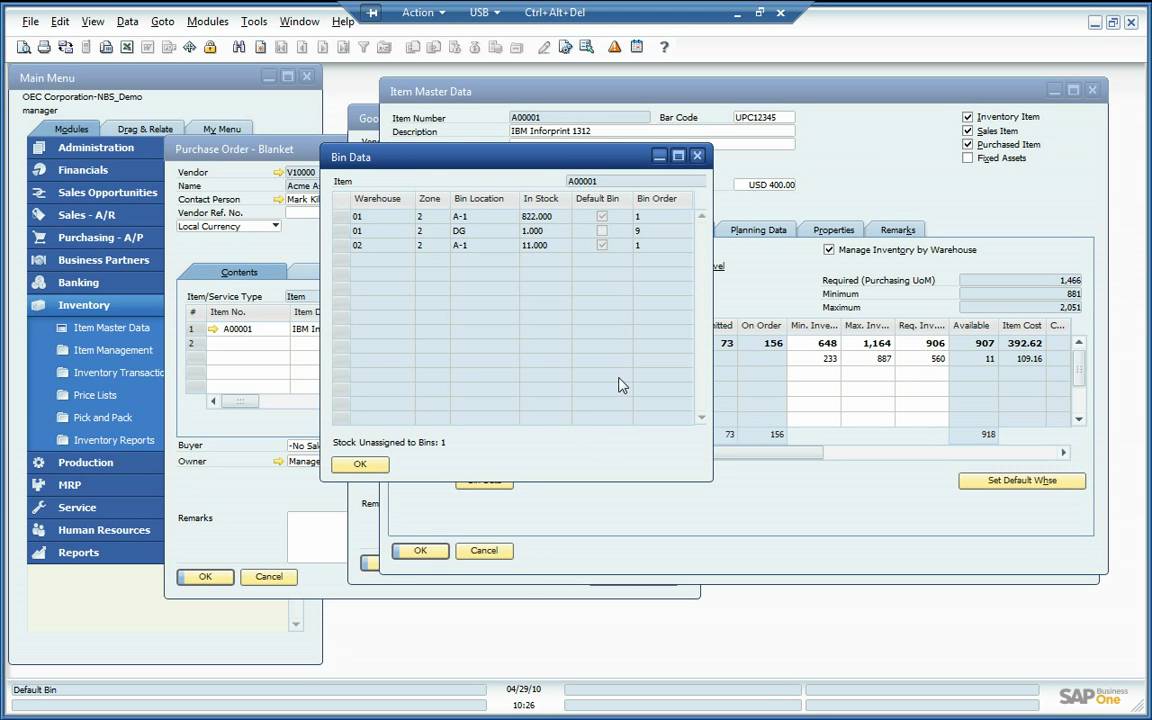The height and width of the screenshot is (720, 1152).
Task: Toggle Manage Inventory by Warehouse checkbox
Action: coord(829,250)
